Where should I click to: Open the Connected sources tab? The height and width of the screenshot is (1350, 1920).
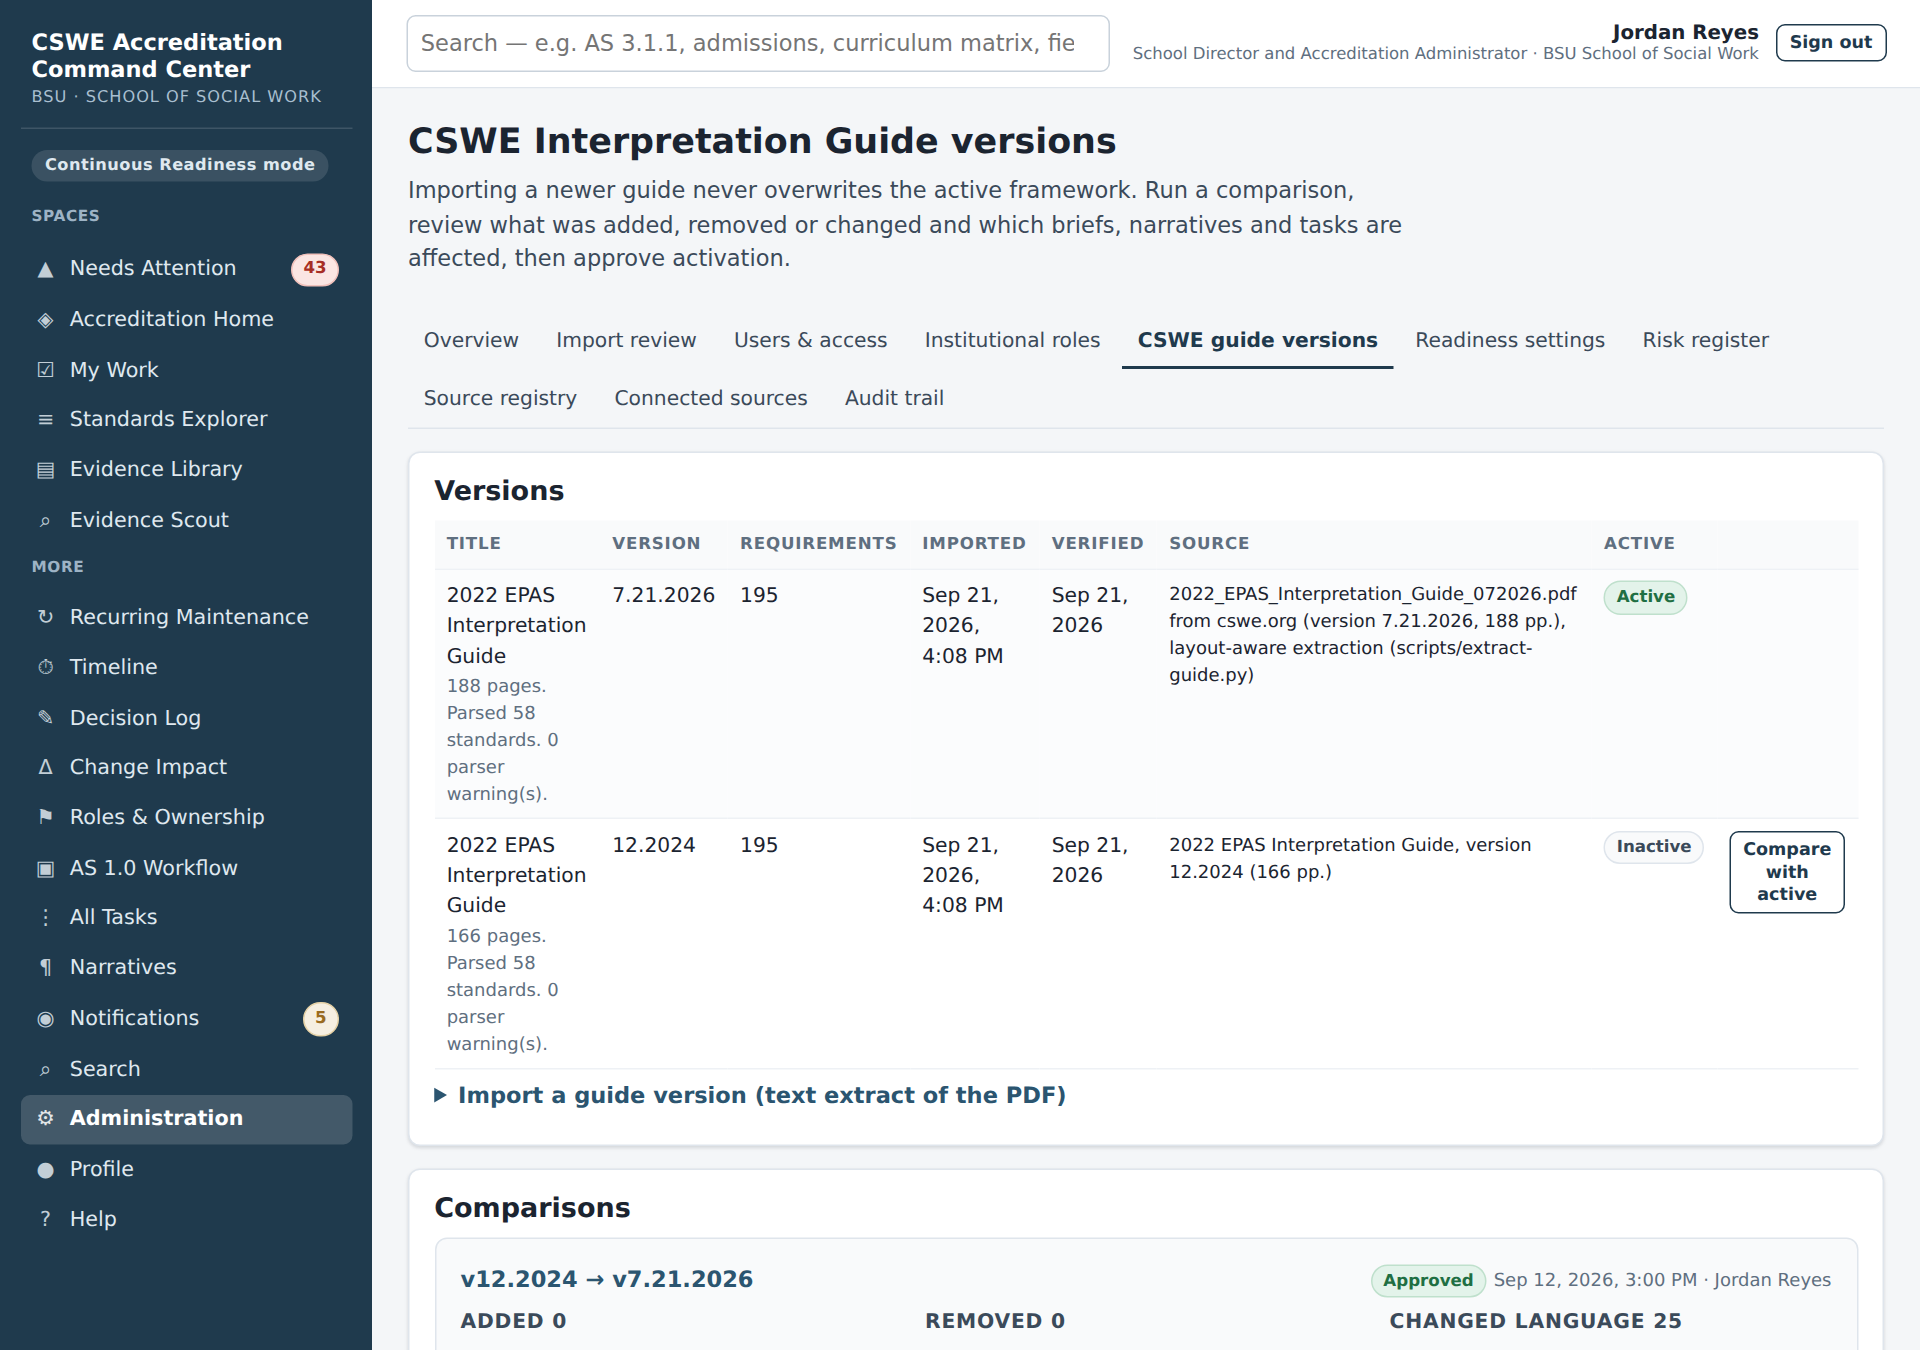710,398
